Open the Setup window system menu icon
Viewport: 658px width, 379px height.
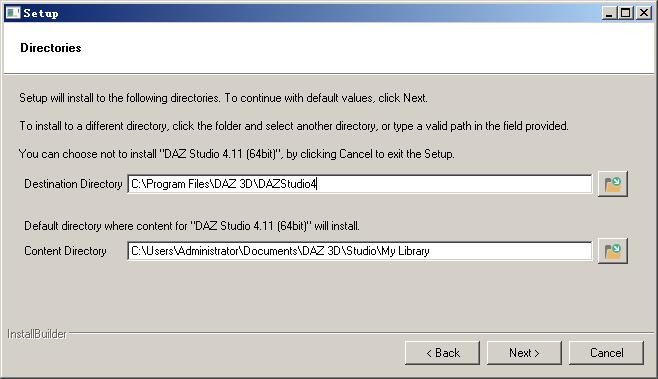[x=13, y=13]
